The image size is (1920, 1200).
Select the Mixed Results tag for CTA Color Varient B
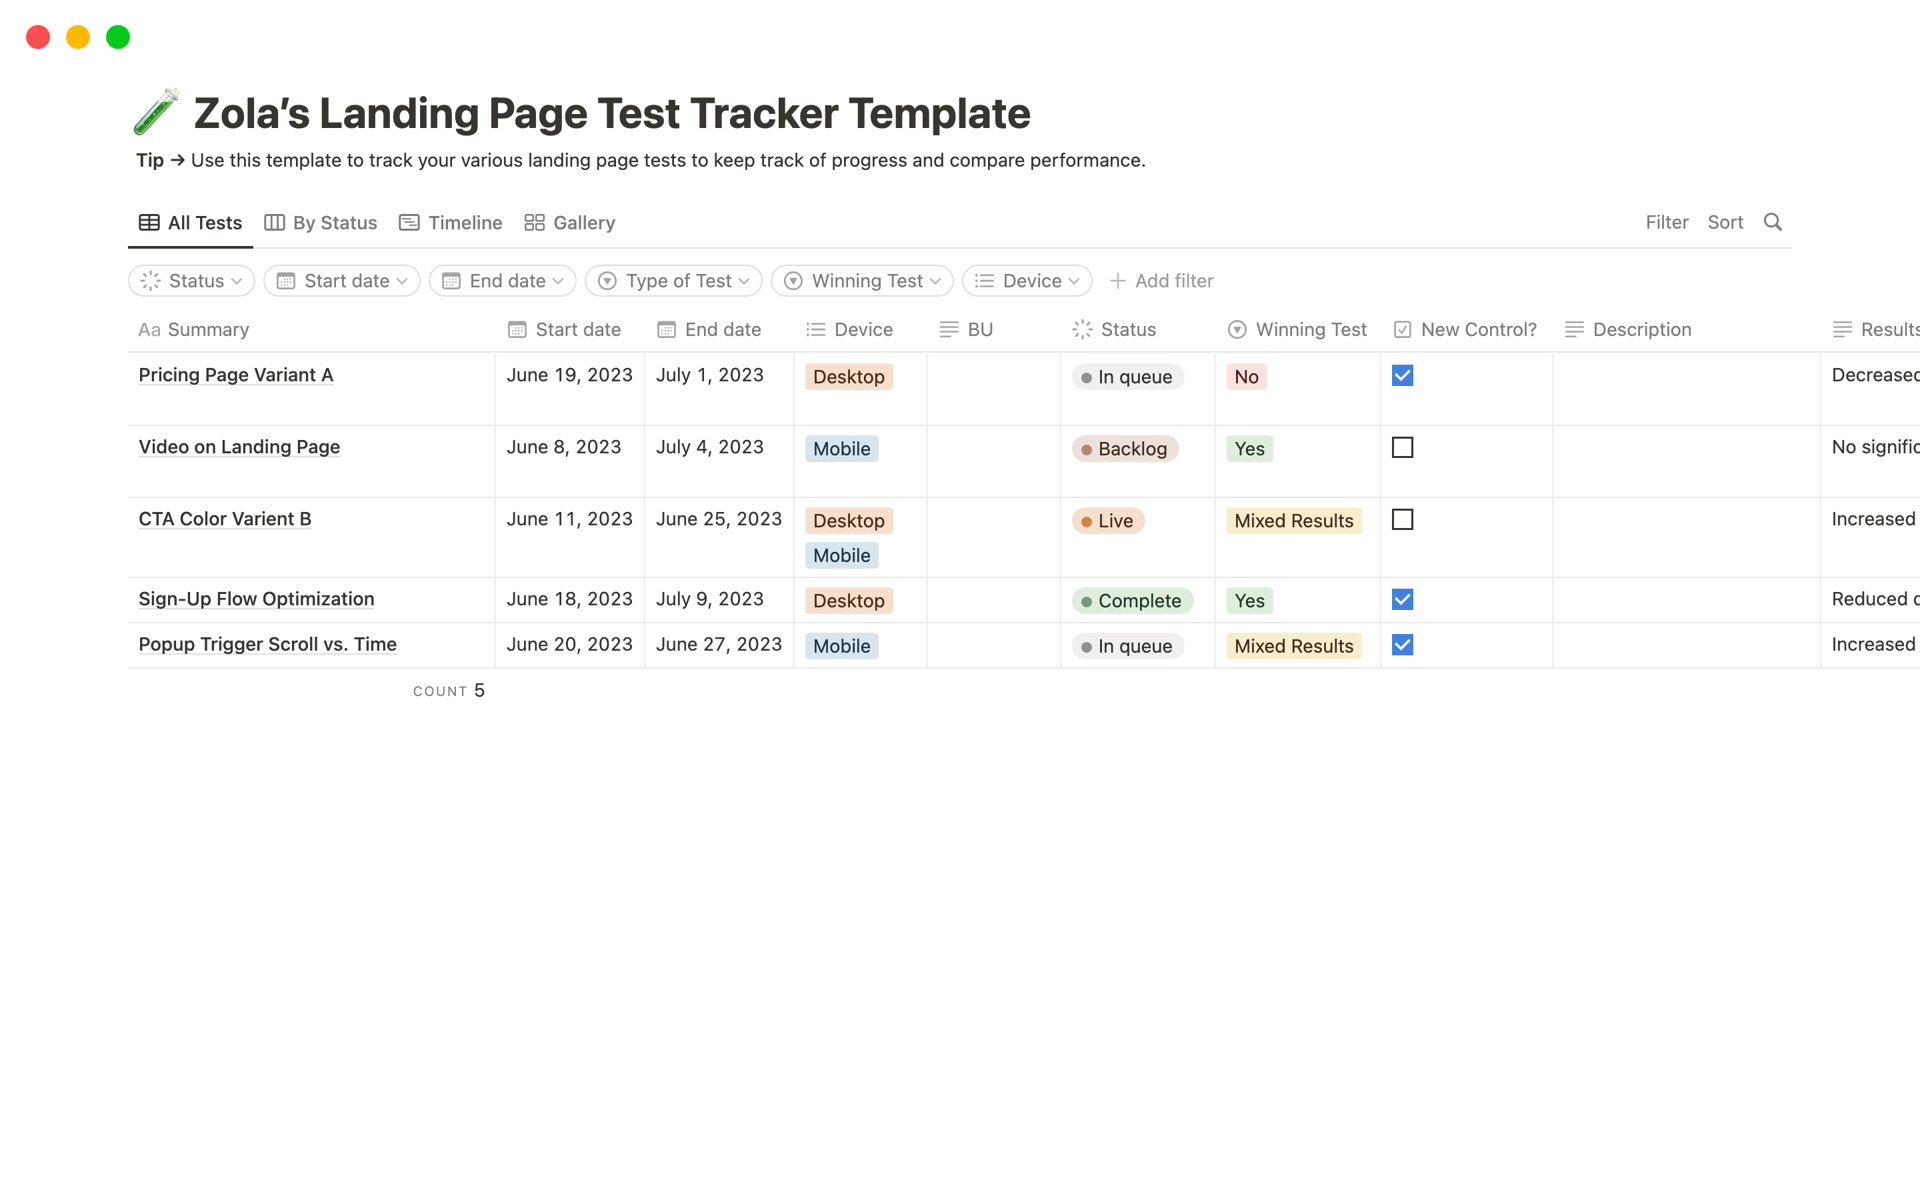point(1293,520)
